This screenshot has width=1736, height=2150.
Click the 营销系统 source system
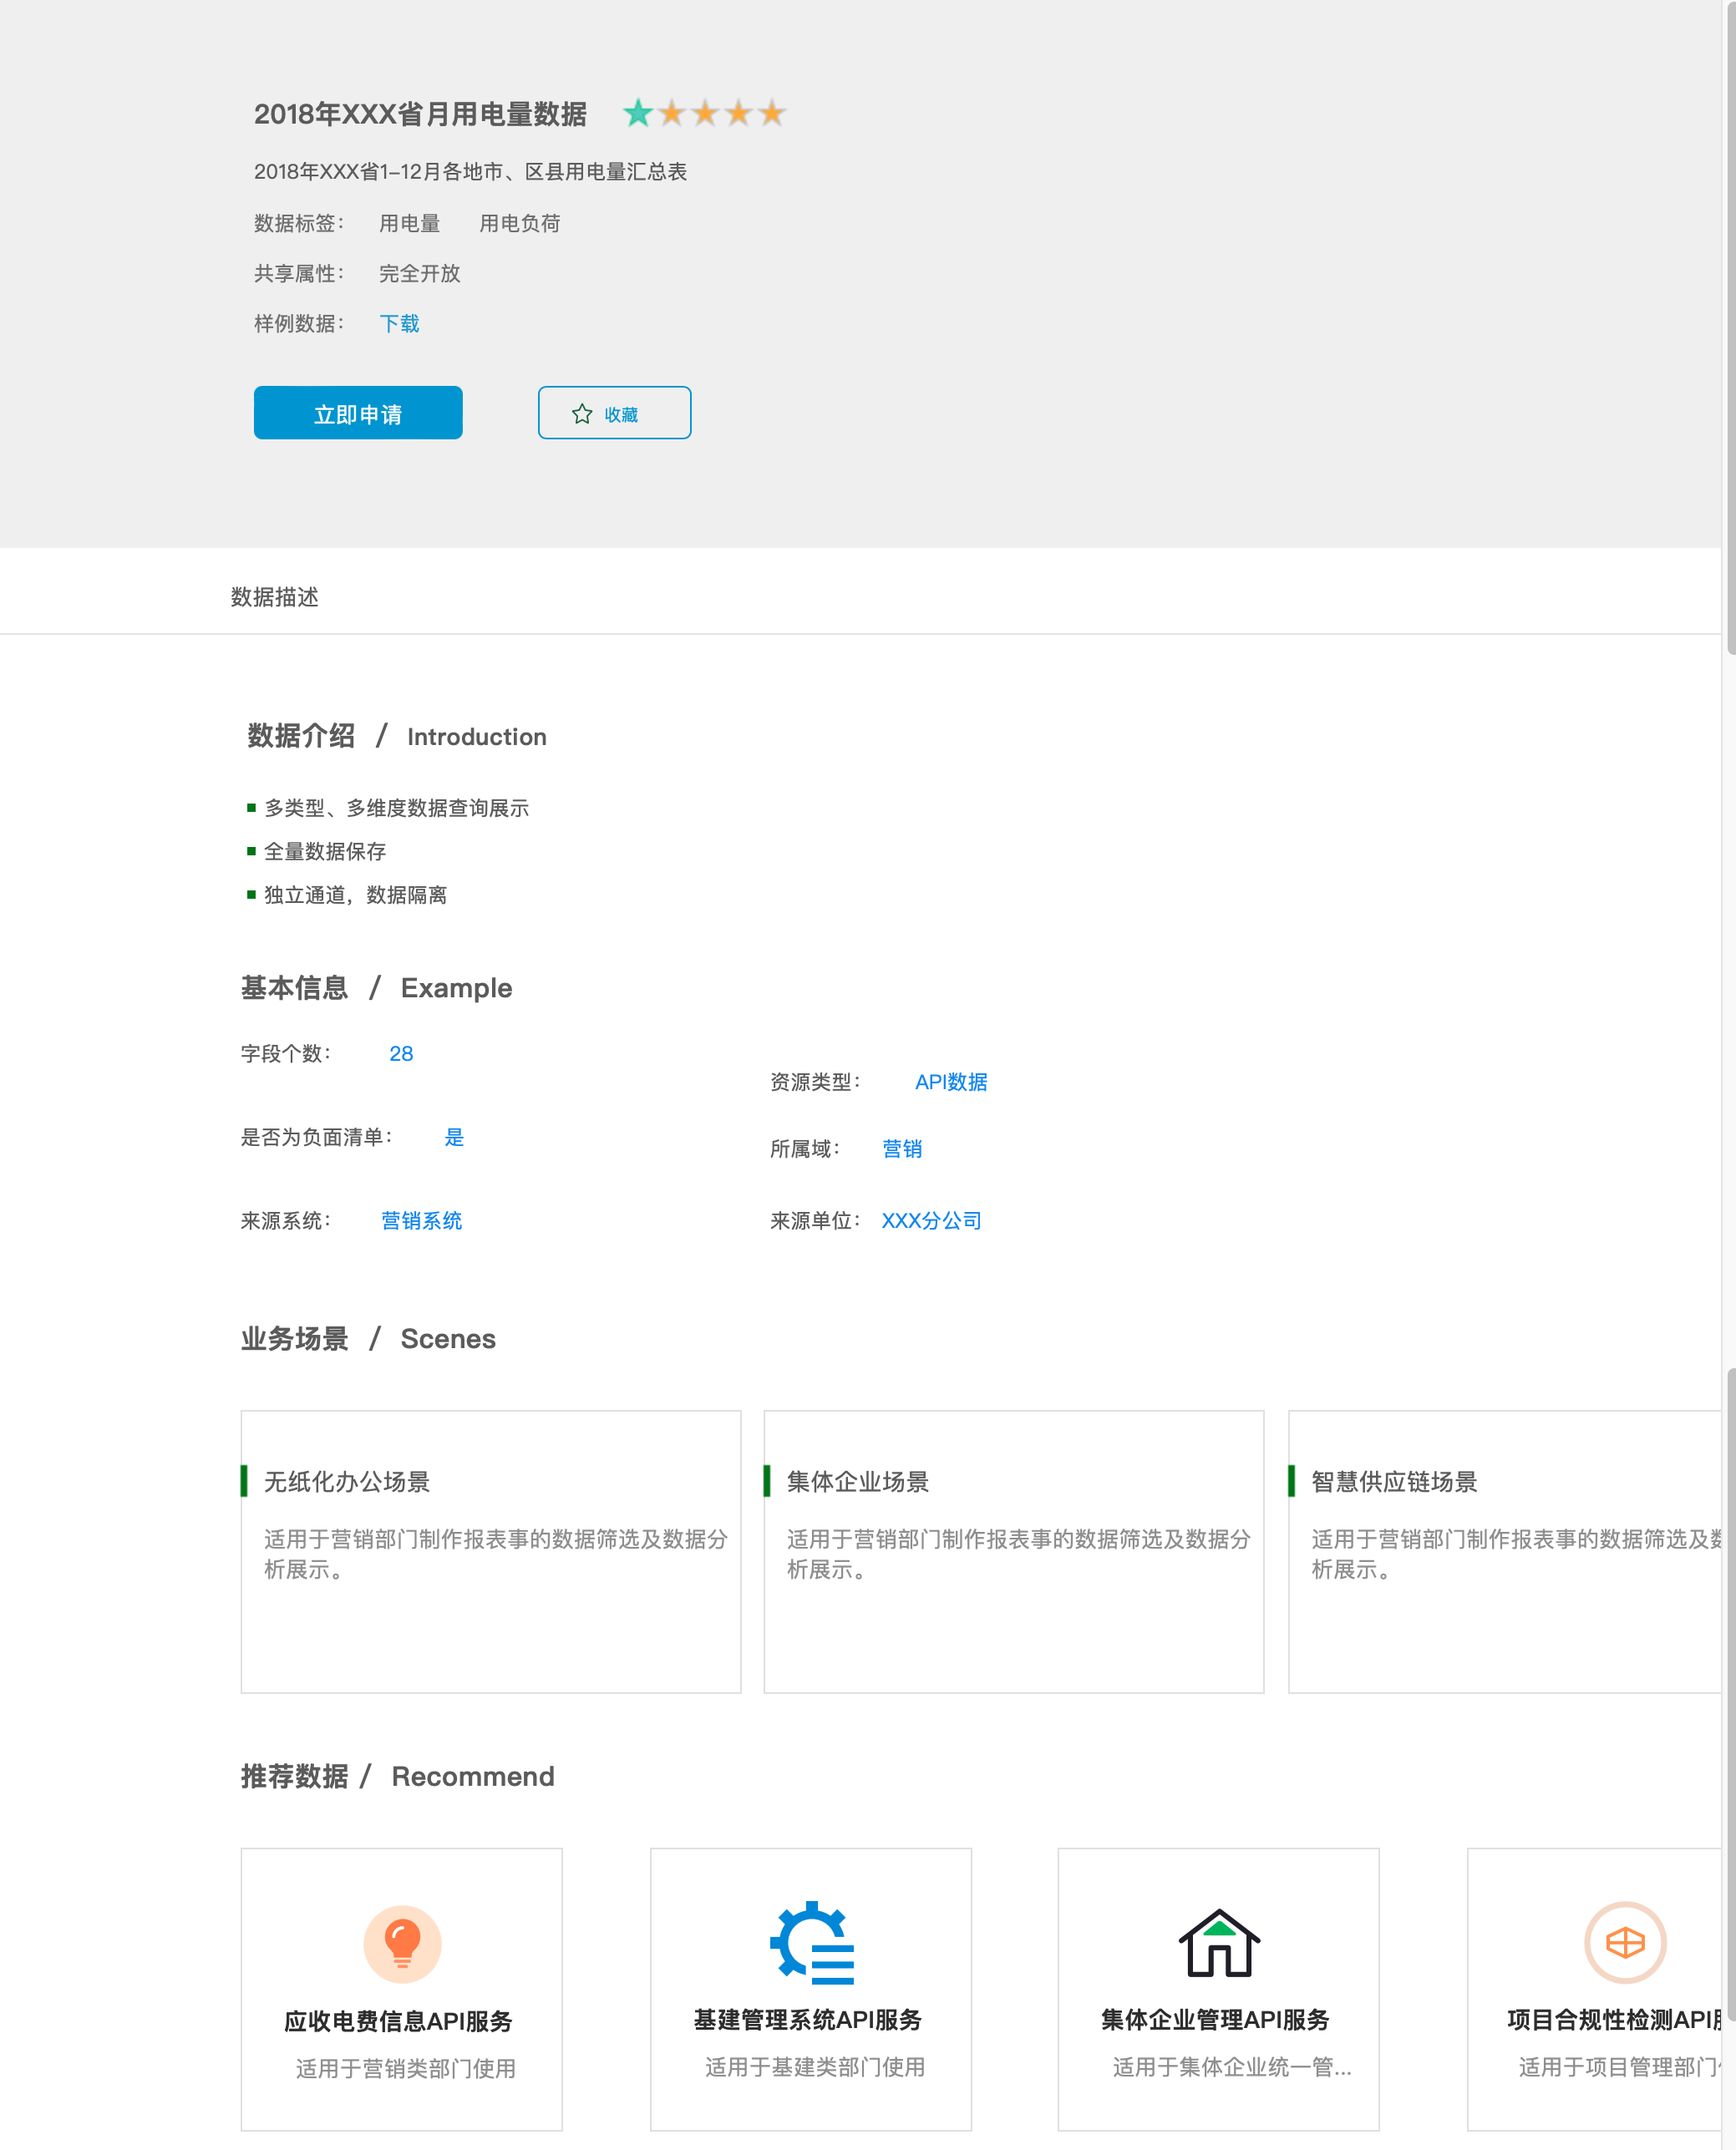(421, 1221)
